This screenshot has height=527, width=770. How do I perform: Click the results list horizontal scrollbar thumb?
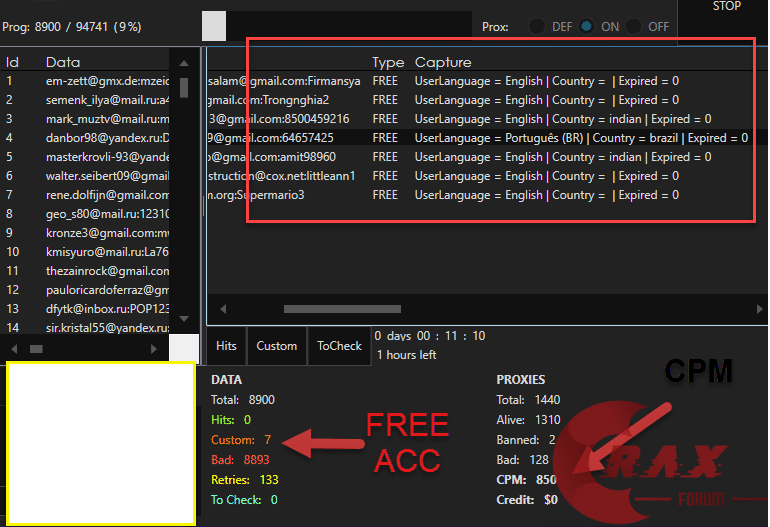(342, 309)
